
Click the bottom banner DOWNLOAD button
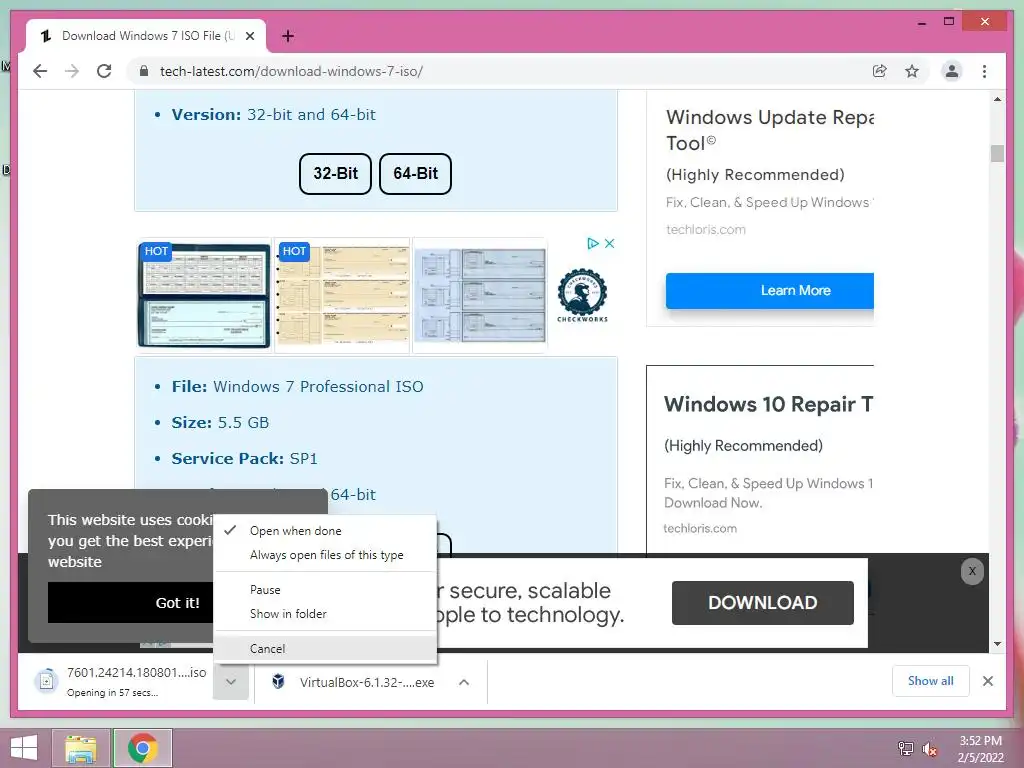(x=762, y=603)
